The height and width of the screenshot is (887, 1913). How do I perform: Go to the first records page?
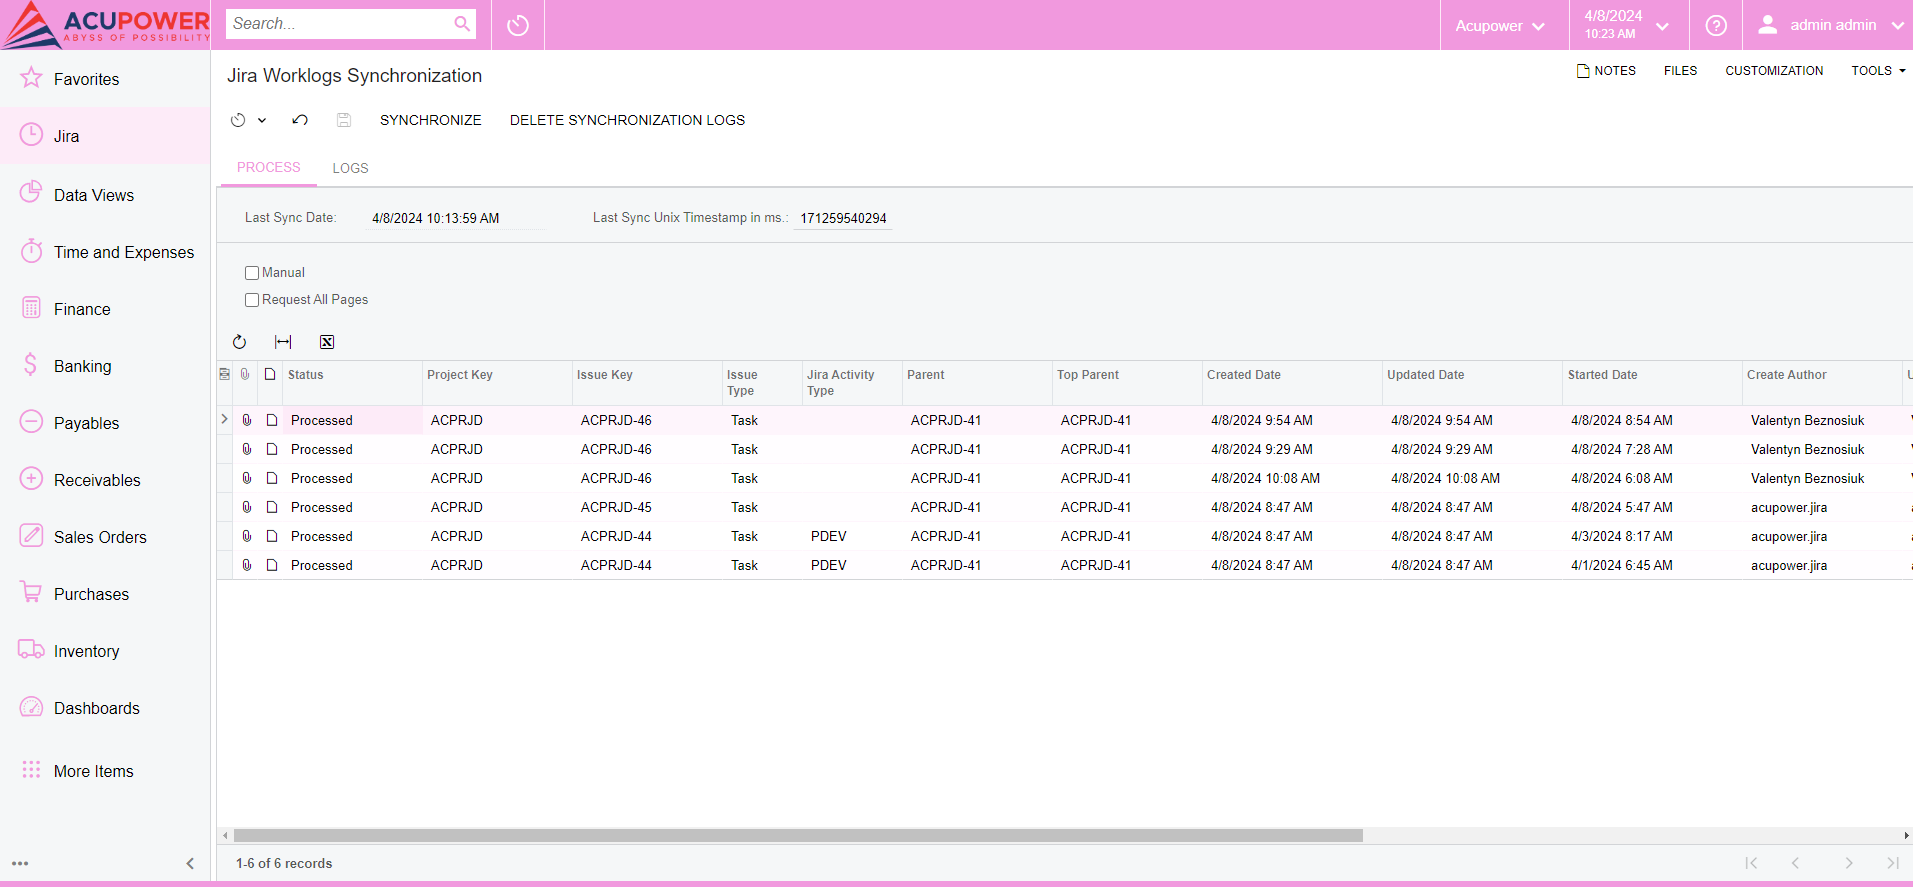1751,863
